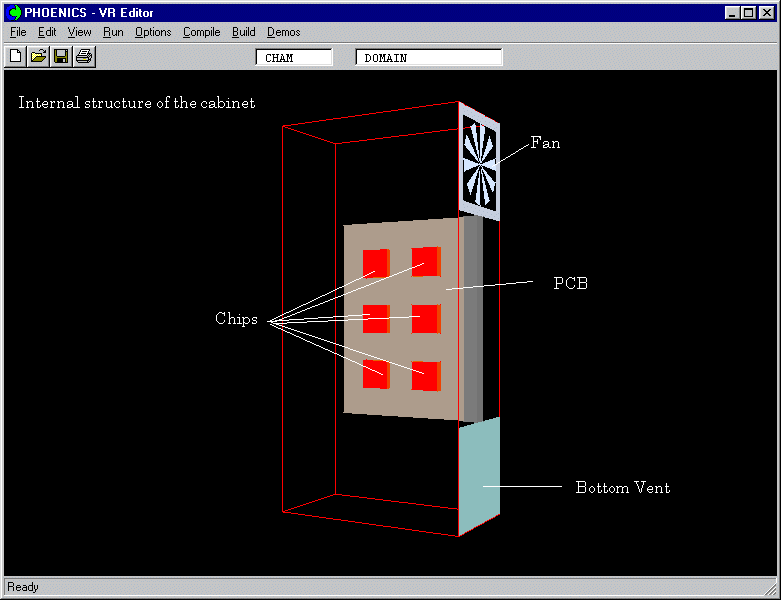
Task: Open the File menu
Action: click(18, 32)
